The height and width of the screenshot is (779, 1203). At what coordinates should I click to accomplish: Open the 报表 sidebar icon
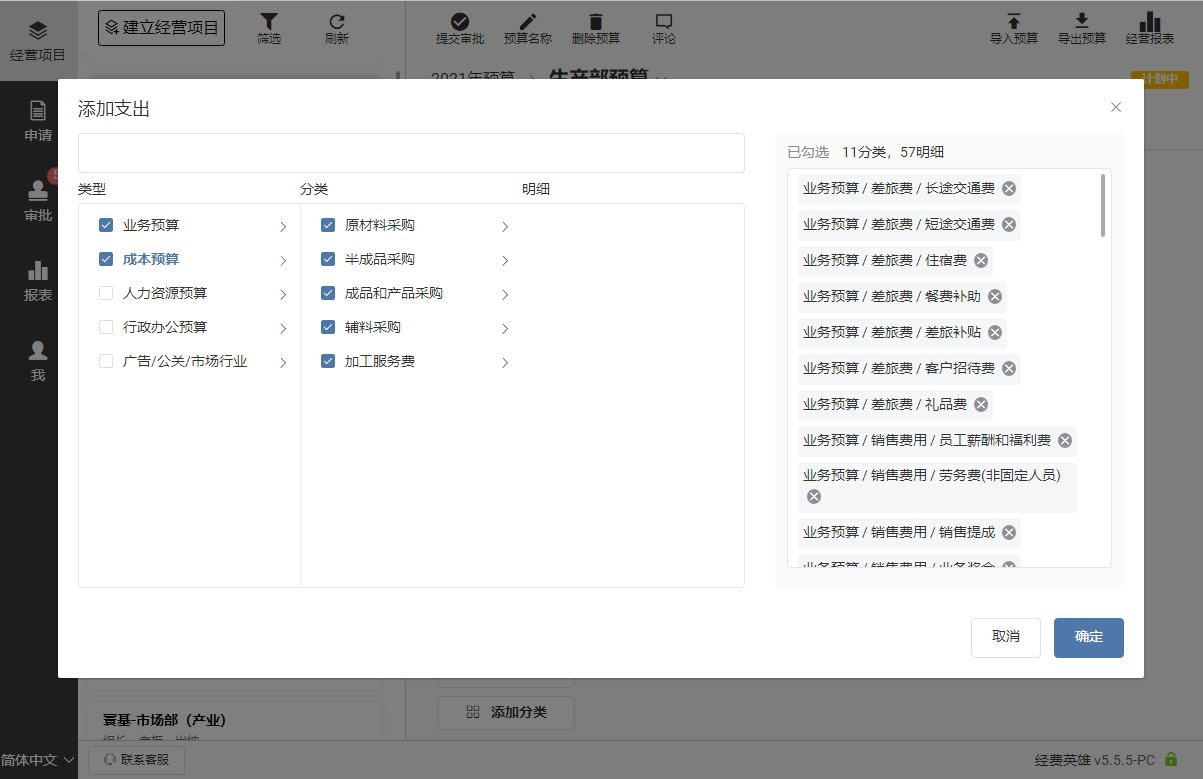pos(38,271)
